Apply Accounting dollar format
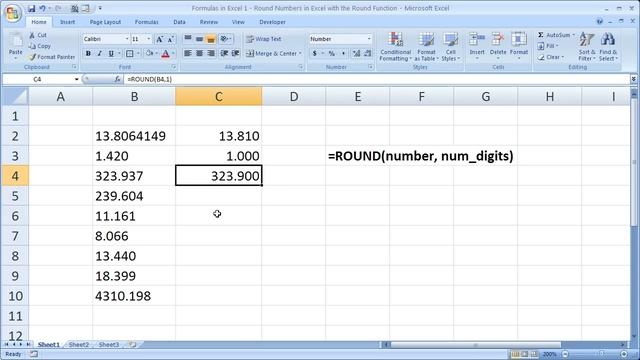The height and width of the screenshot is (360, 640). [315, 53]
